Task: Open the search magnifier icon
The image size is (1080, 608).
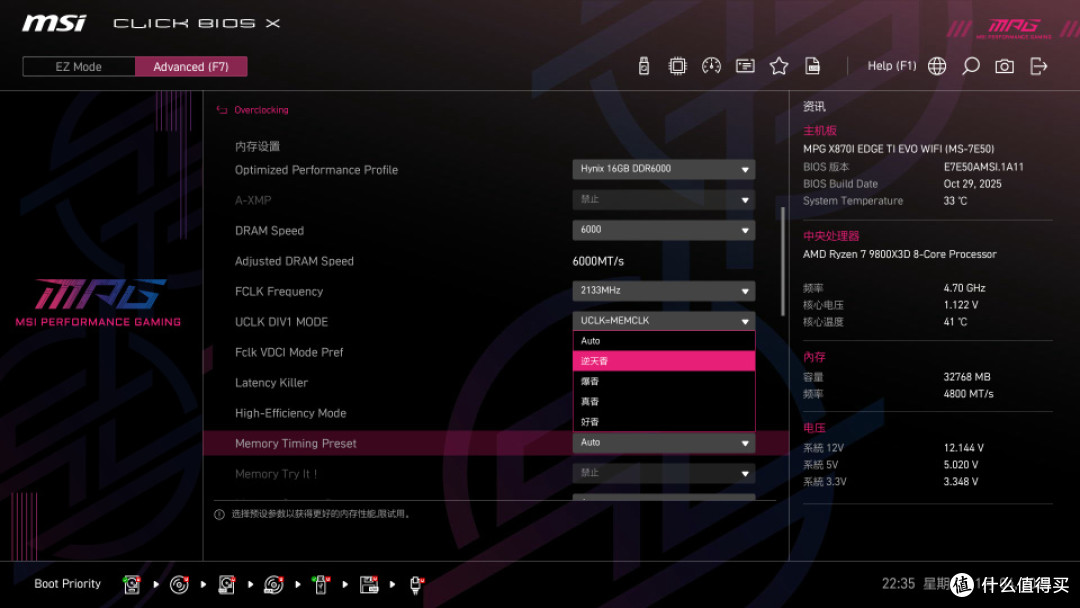Action: tap(970, 66)
